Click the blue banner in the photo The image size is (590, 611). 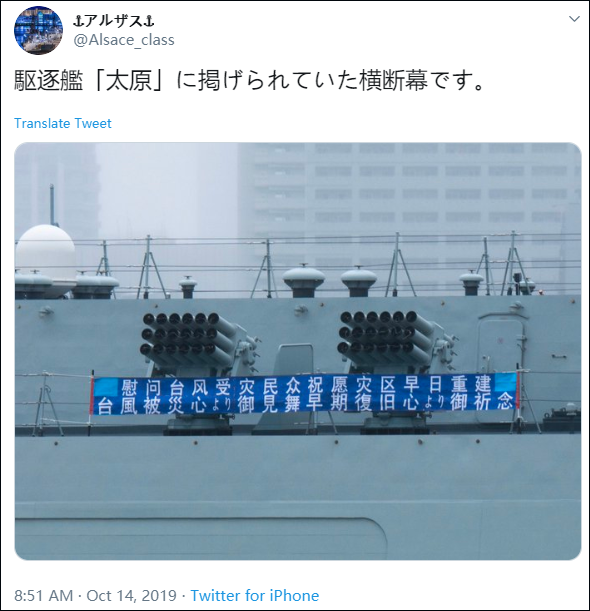pyautogui.click(x=305, y=394)
